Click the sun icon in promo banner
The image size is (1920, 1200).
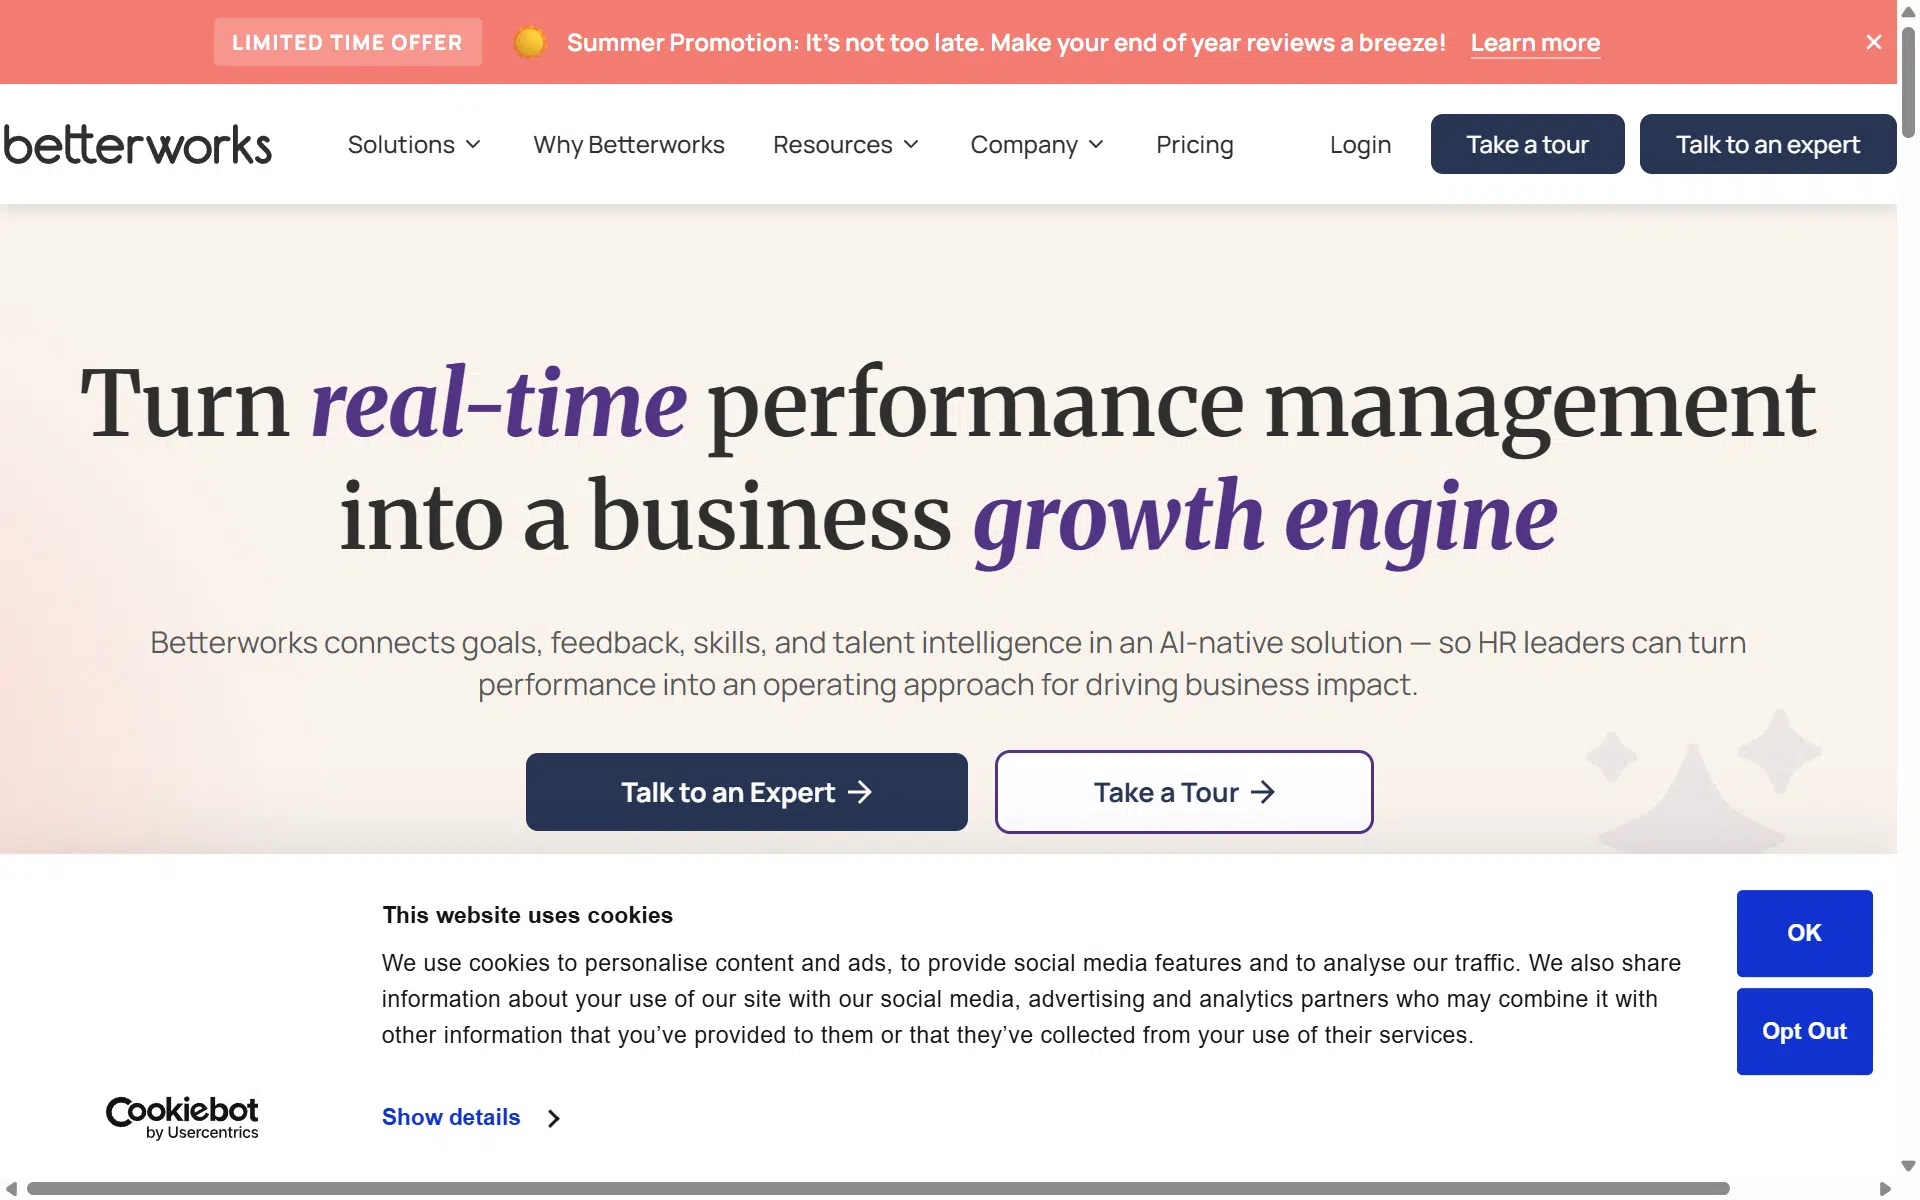click(x=529, y=42)
